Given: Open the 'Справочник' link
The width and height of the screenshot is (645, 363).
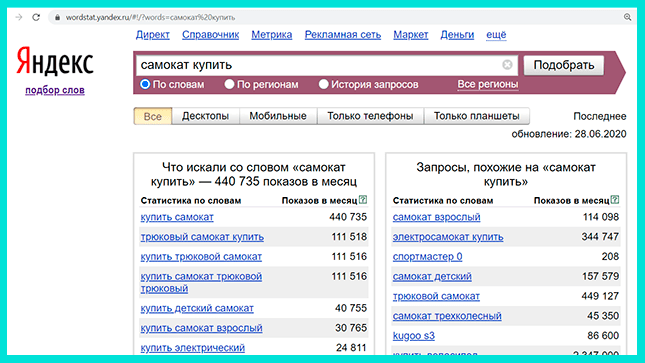Looking at the screenshot, I should coord(211,35).
